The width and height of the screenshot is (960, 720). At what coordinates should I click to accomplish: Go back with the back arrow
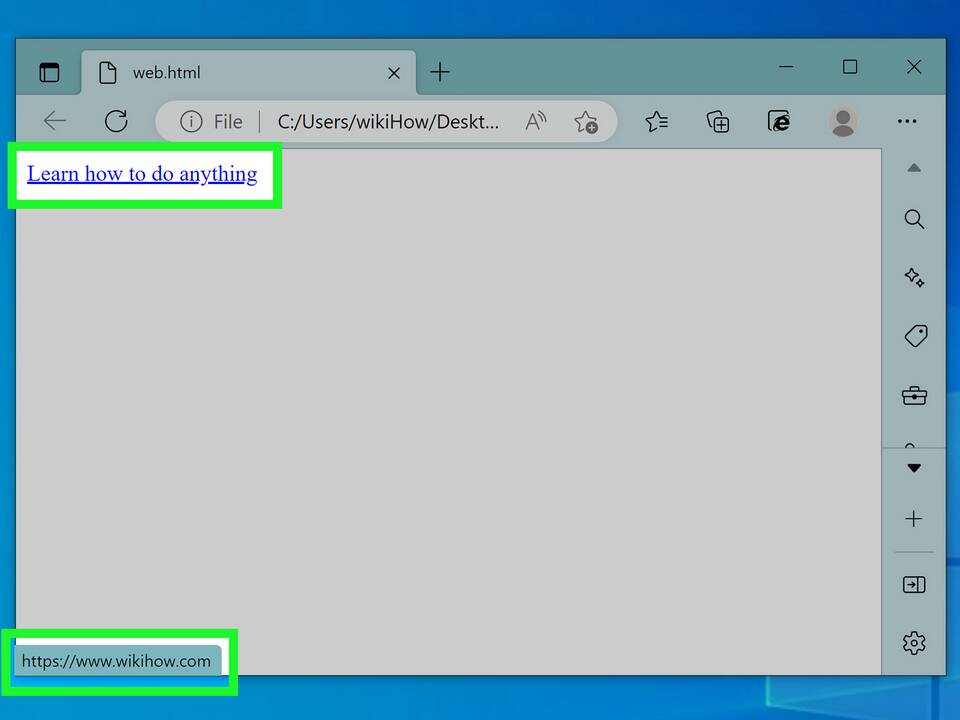[54, 121]
